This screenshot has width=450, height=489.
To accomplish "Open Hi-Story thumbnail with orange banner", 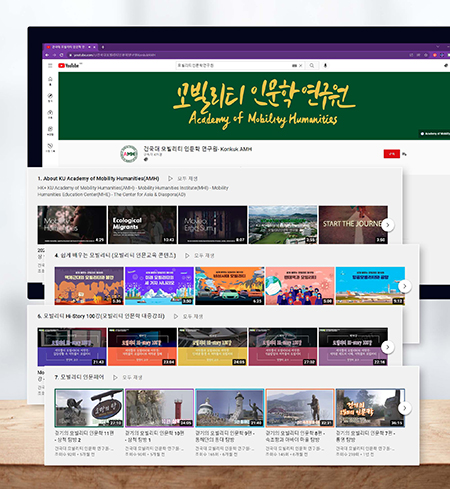I will (x=142, y=347).
